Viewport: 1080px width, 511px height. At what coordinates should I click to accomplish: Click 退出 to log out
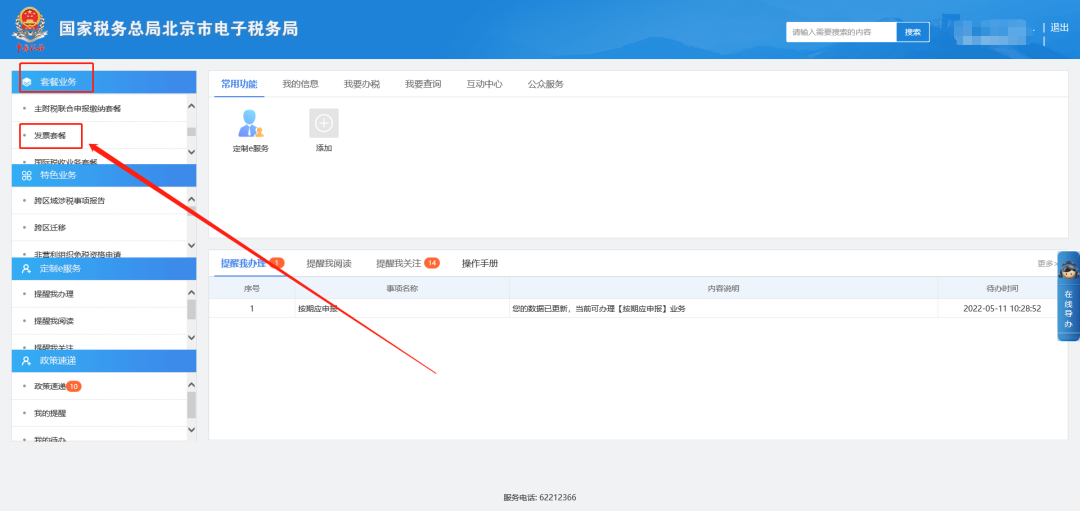1059,28
